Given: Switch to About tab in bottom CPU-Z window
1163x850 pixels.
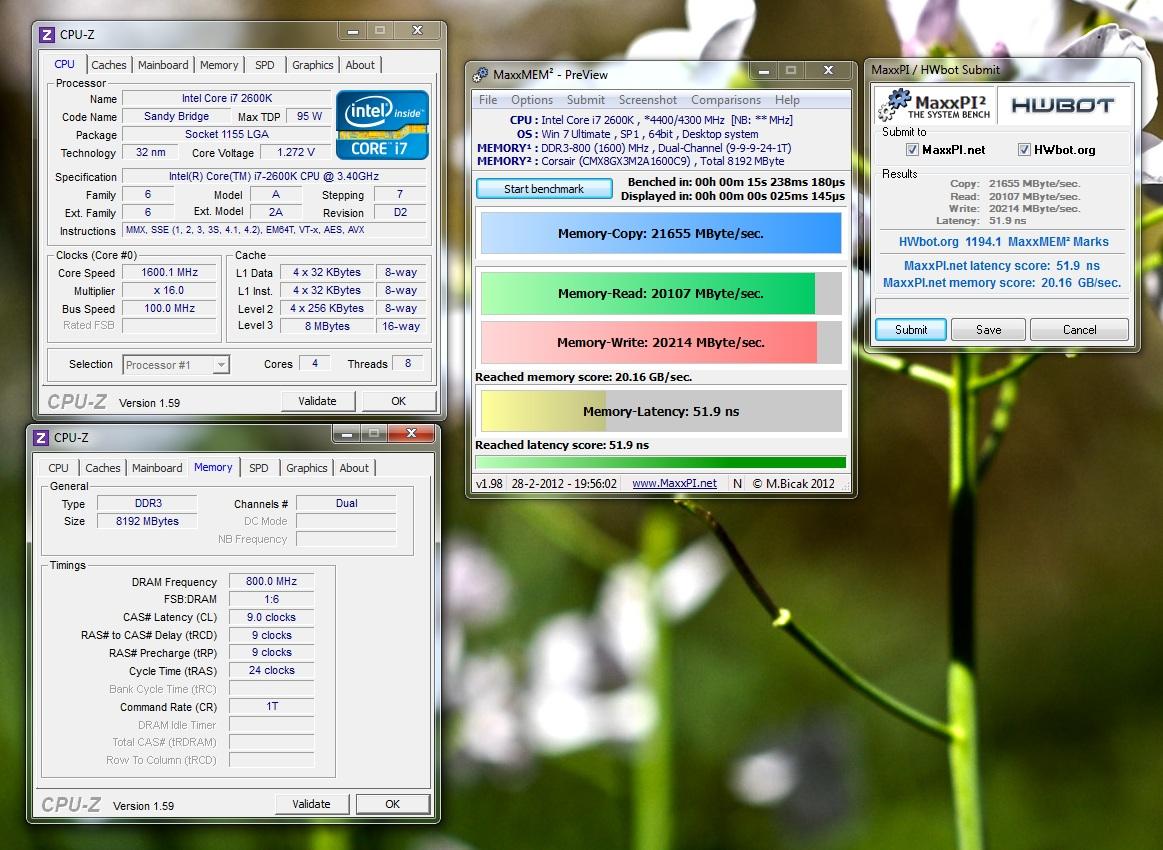Looking at the screenshot, I should click(x=354, y=468).
